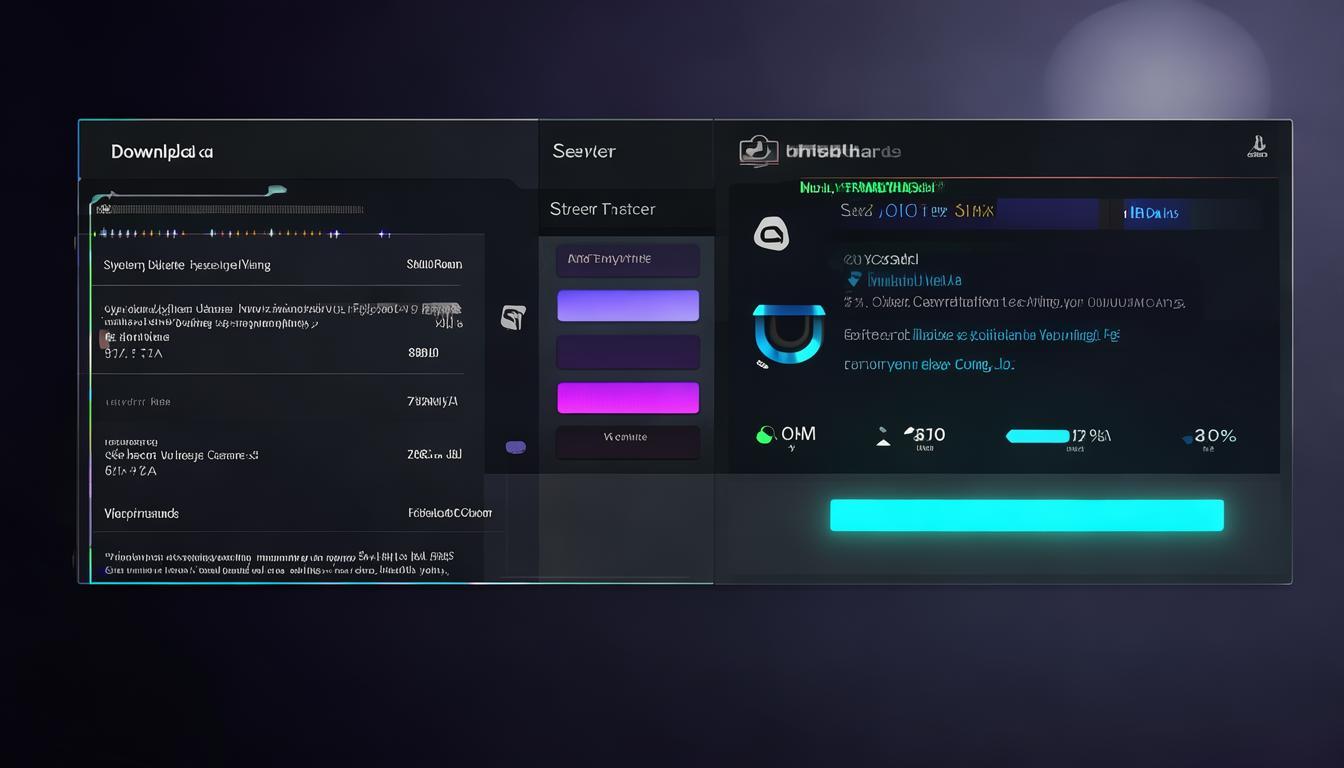1344x768 pixels.
Task: Click the blue U-shaped magnet icon
Action: point(789,335)
